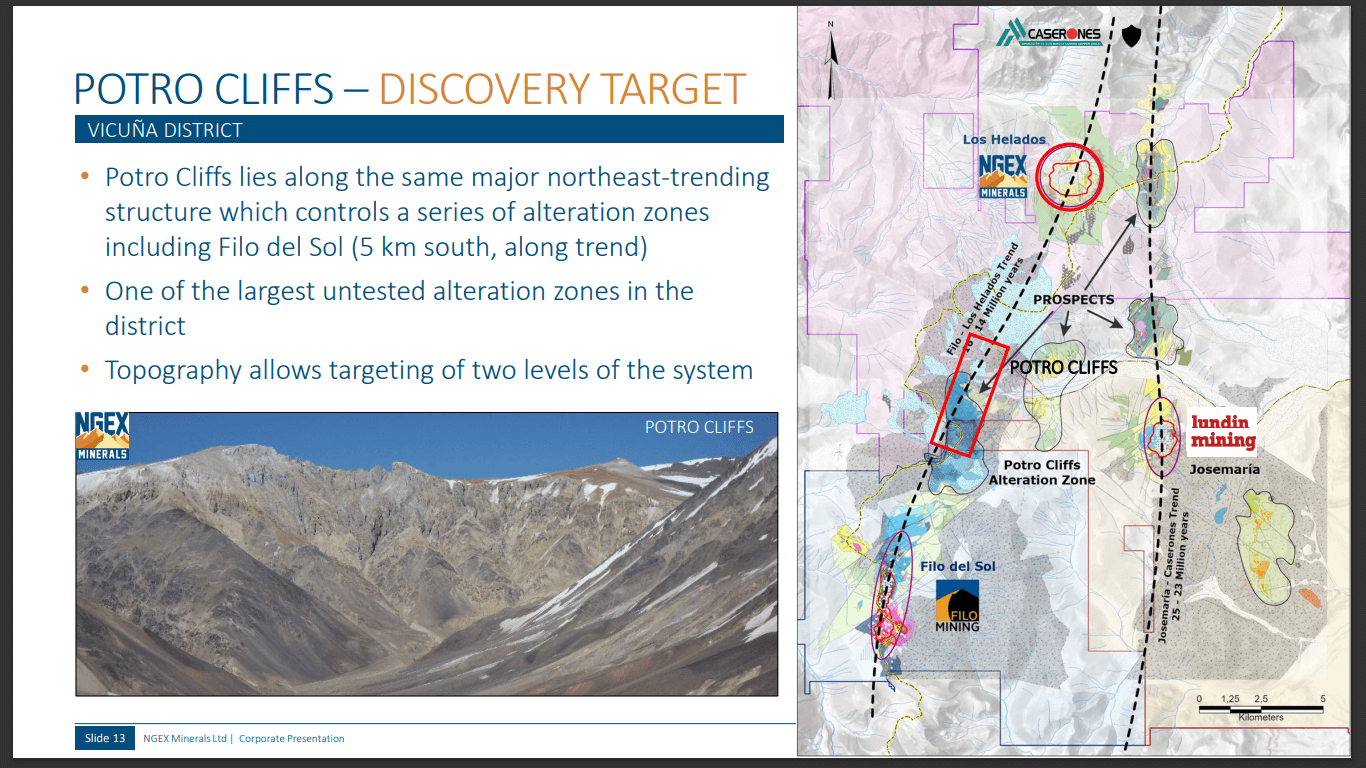The image size is (1366, 768).
Task: Click the Potro Cliffs mountain photo
Action: (x=427, y=553)
